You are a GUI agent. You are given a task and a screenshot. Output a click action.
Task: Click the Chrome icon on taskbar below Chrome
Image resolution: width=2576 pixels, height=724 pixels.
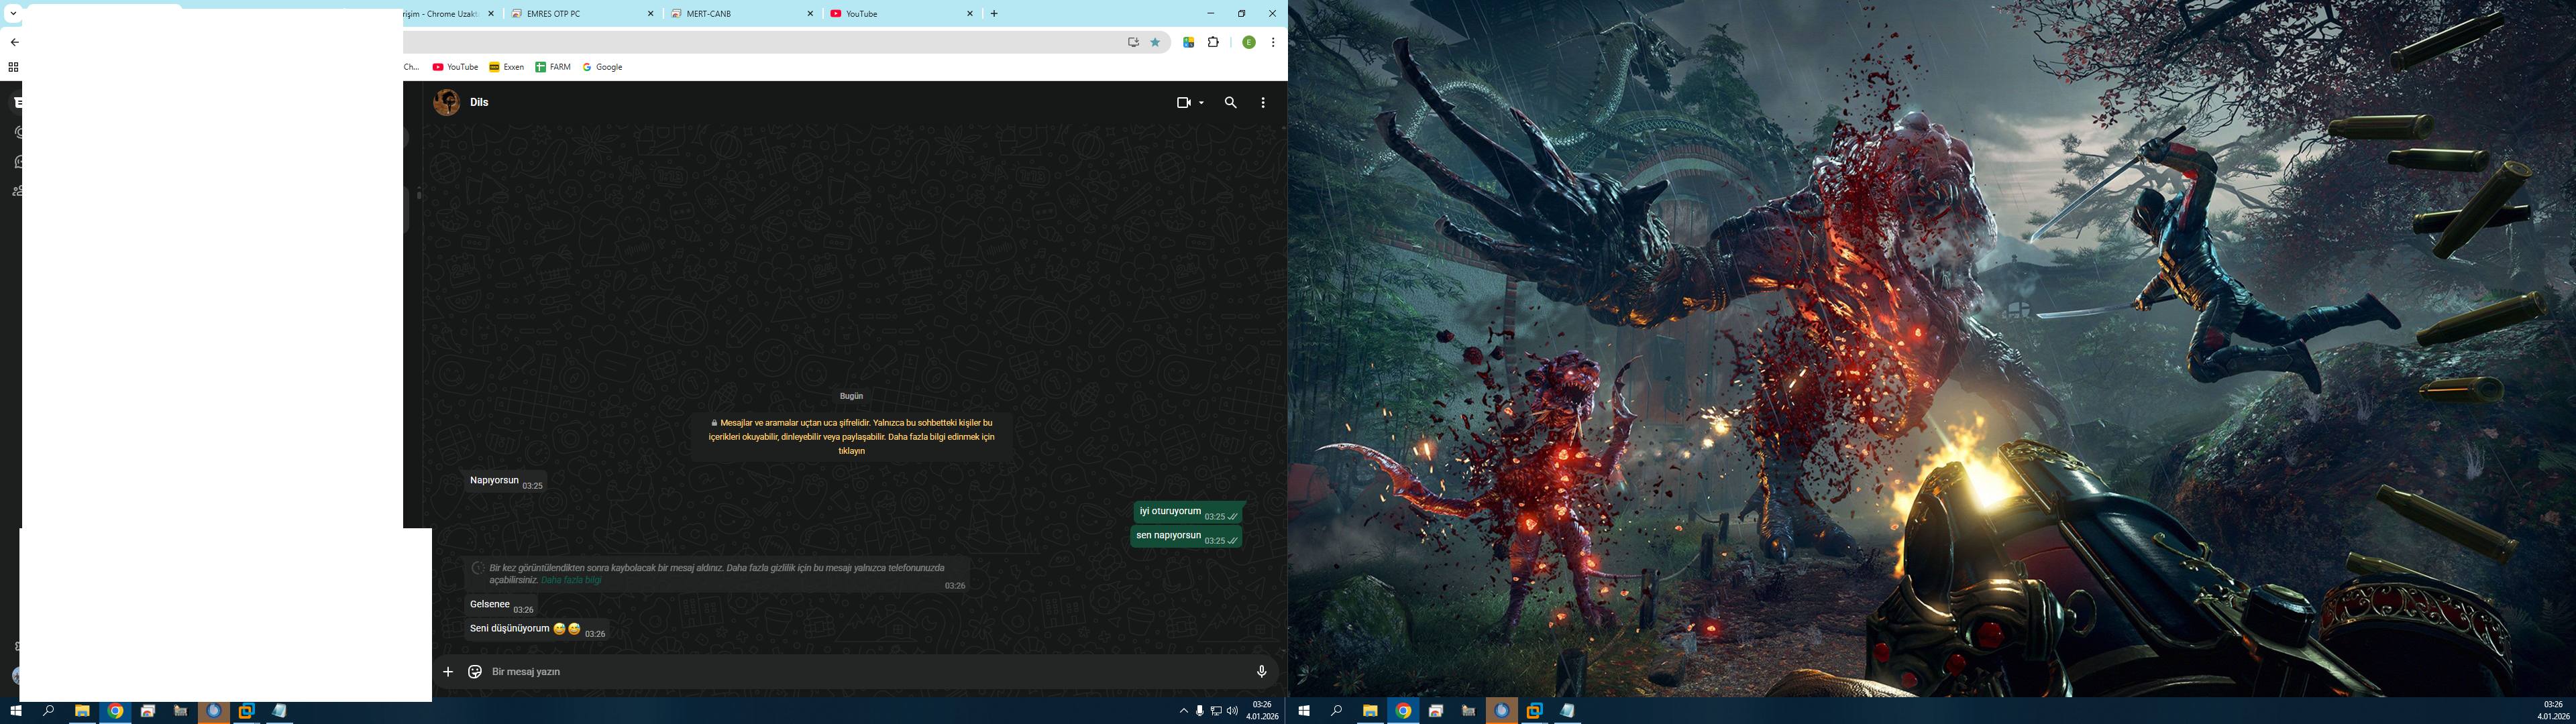(x=115, y=711)
